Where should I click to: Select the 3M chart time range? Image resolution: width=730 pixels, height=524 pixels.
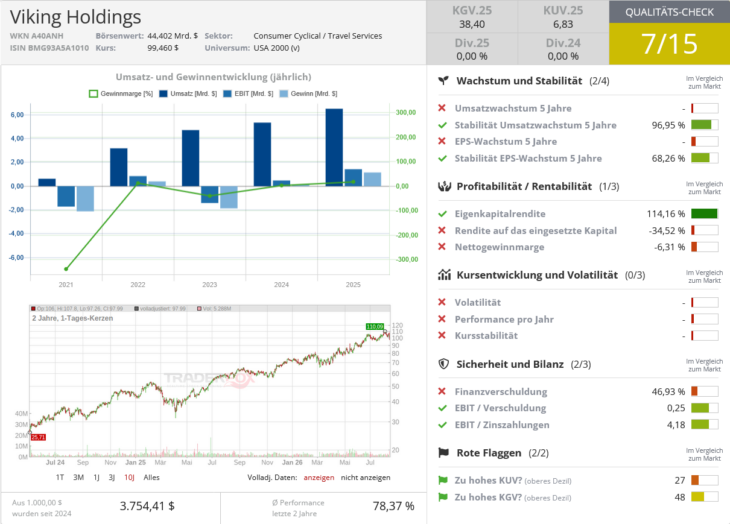point(78,477)
